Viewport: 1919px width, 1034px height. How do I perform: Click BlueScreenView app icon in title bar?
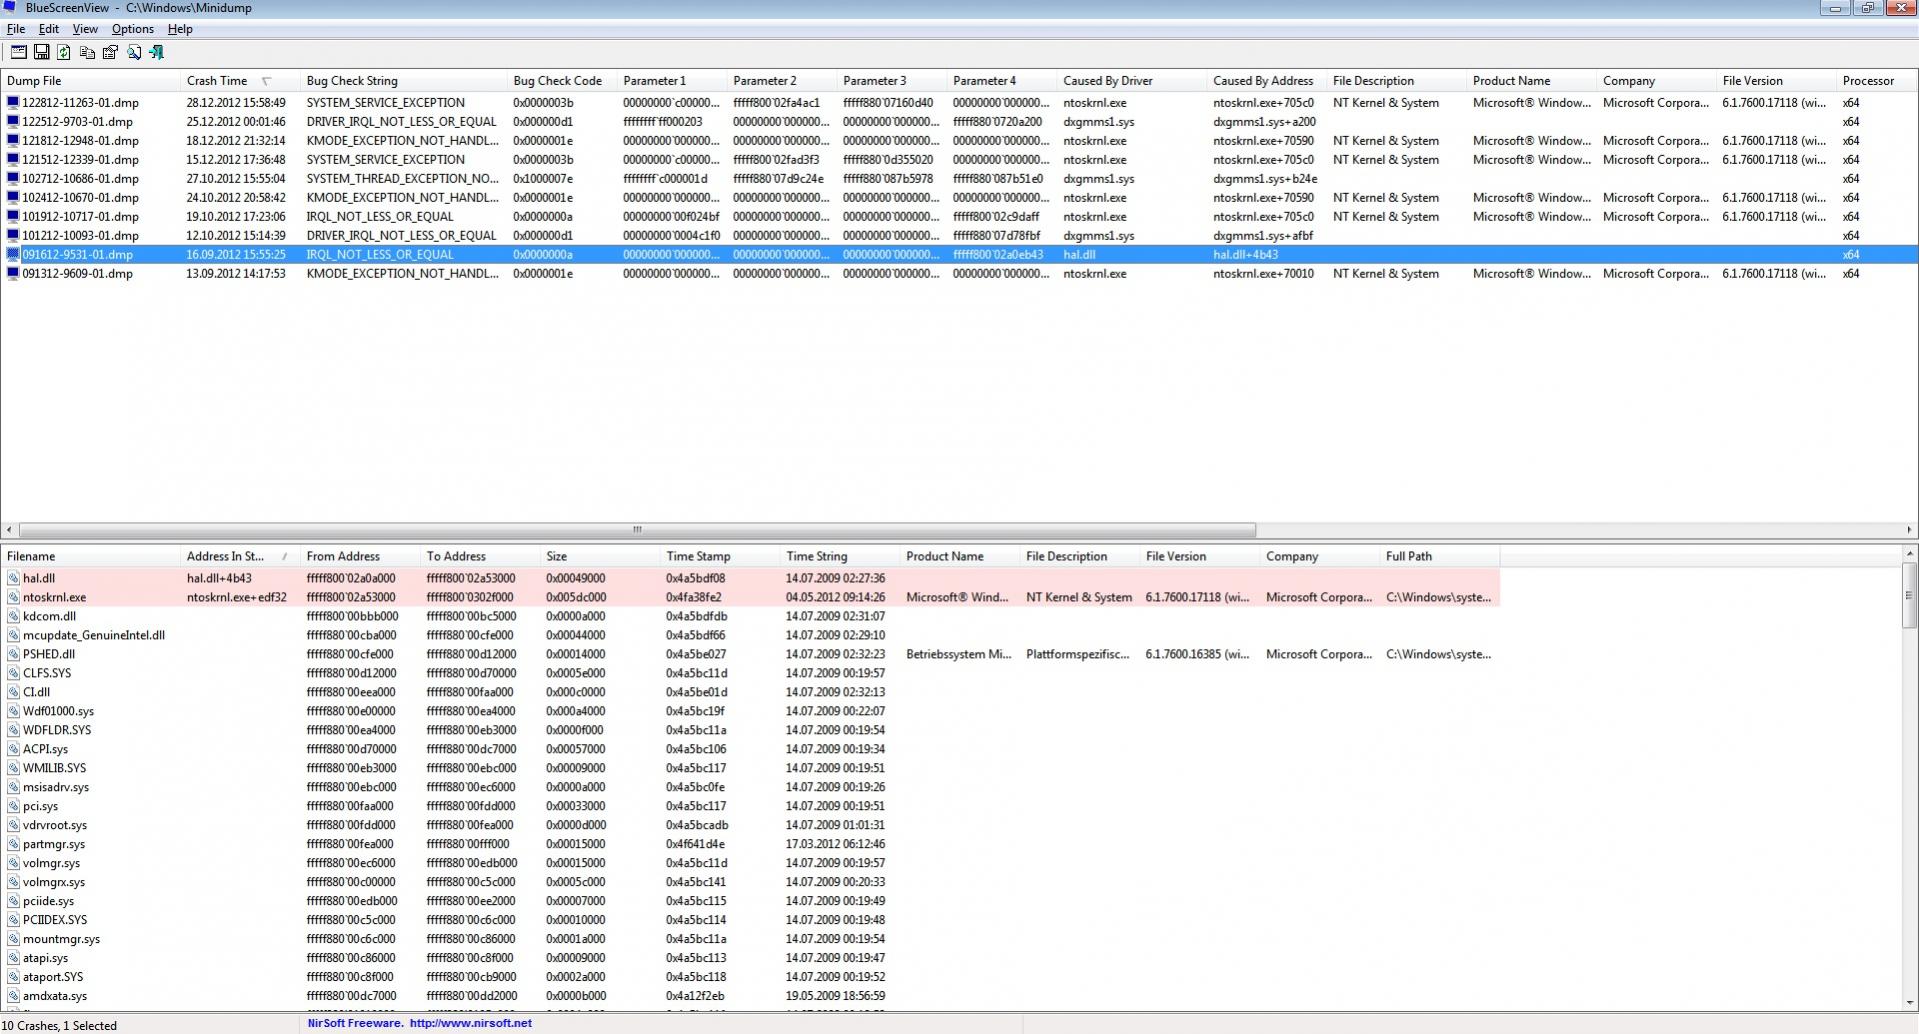[x=10, y=8]
